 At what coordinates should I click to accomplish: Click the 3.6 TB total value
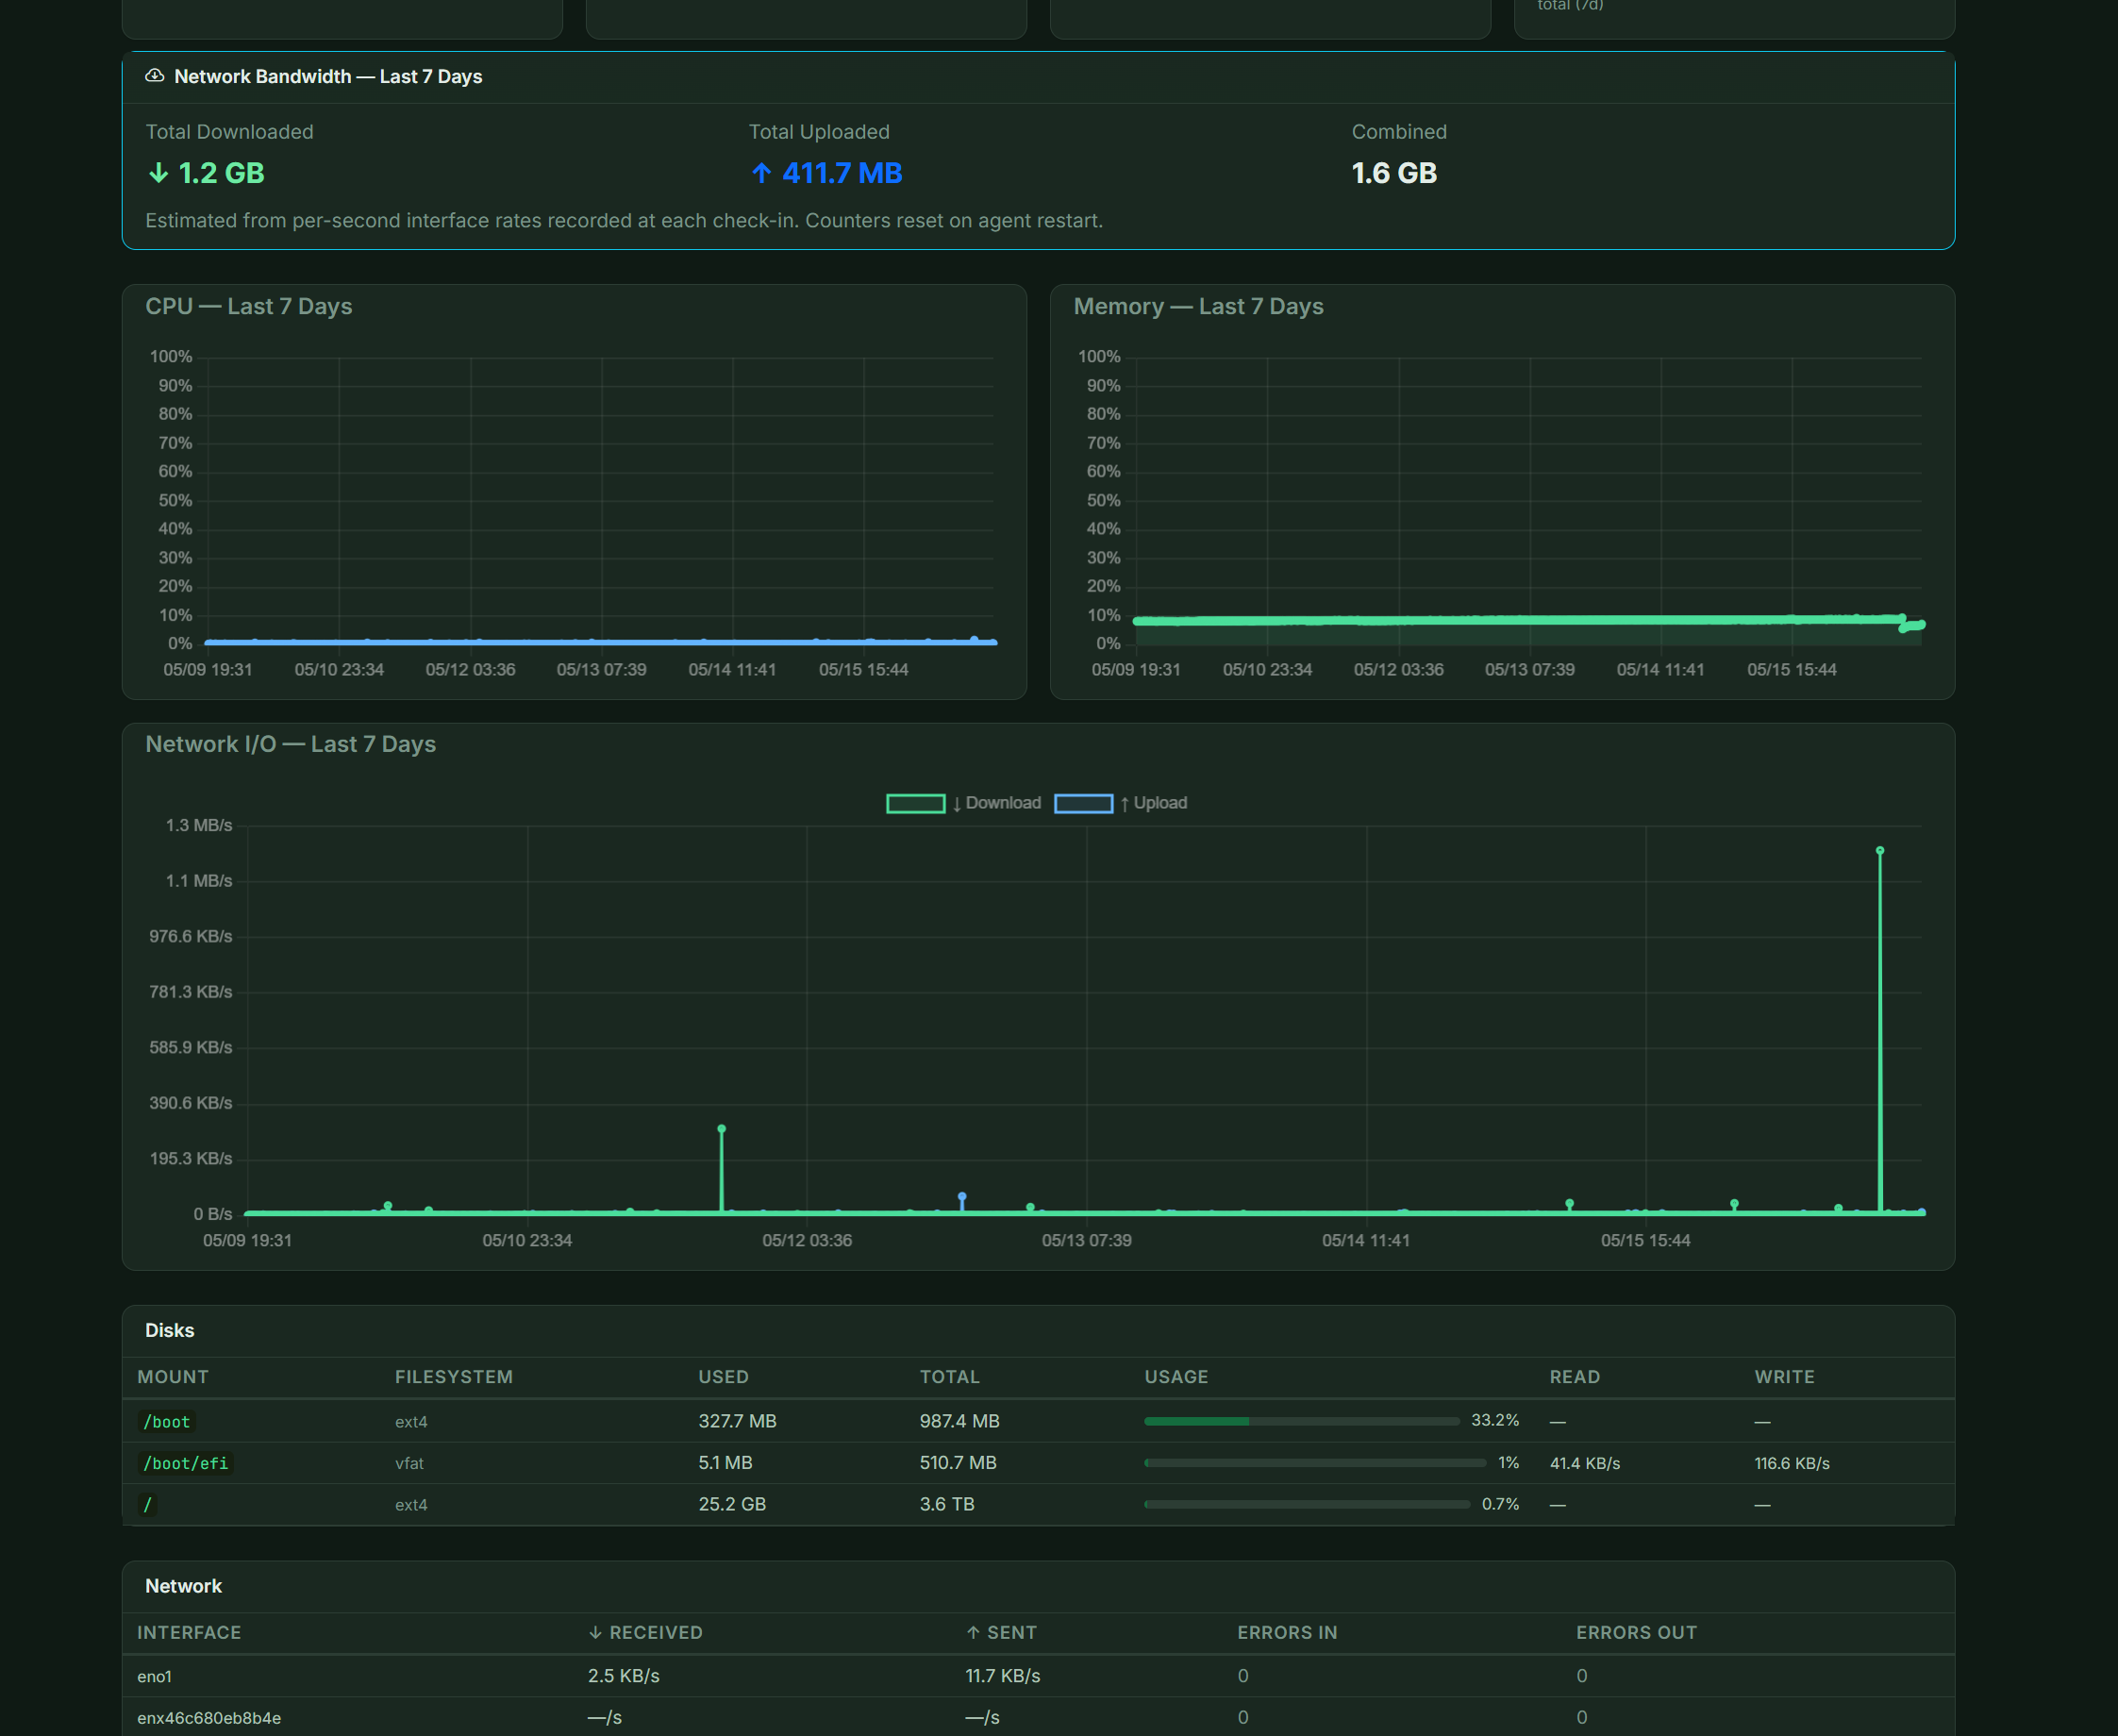pyautogui.click(x=947, y=1504)
